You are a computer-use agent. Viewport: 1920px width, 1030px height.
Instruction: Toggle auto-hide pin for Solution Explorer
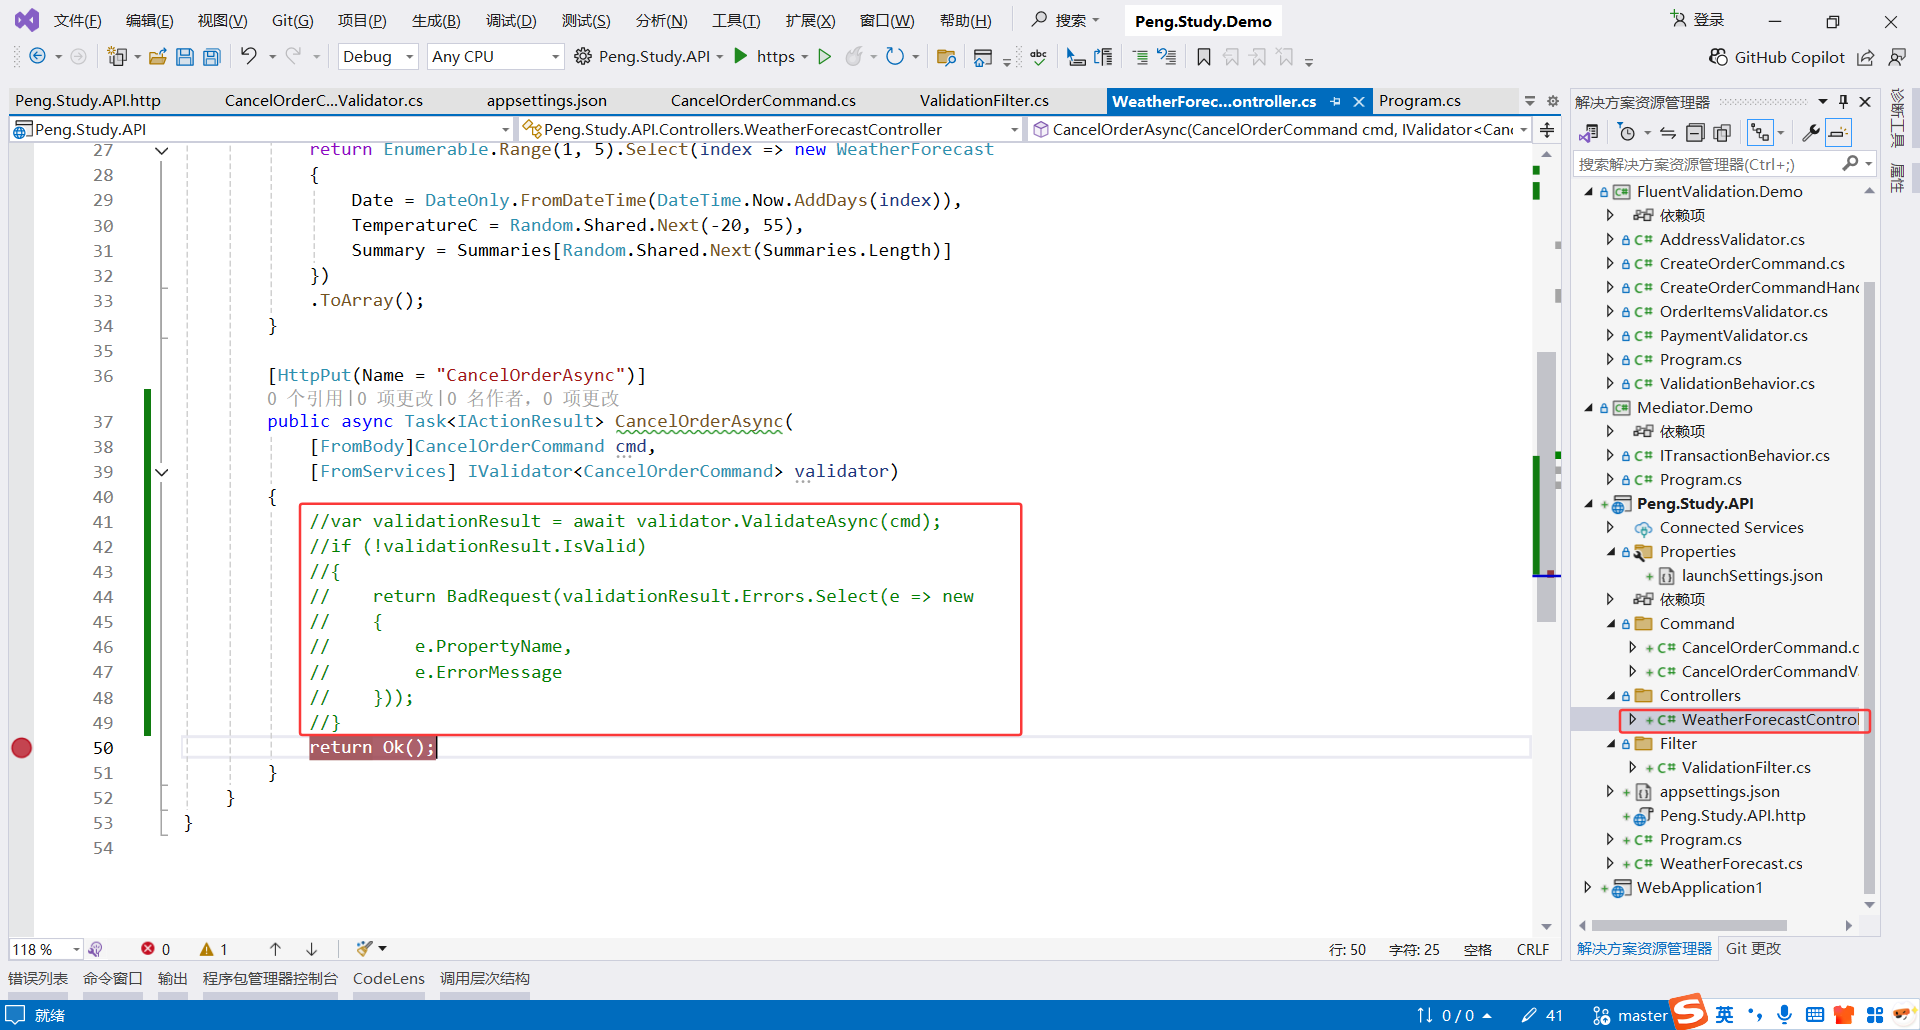tap(1844, 101)
